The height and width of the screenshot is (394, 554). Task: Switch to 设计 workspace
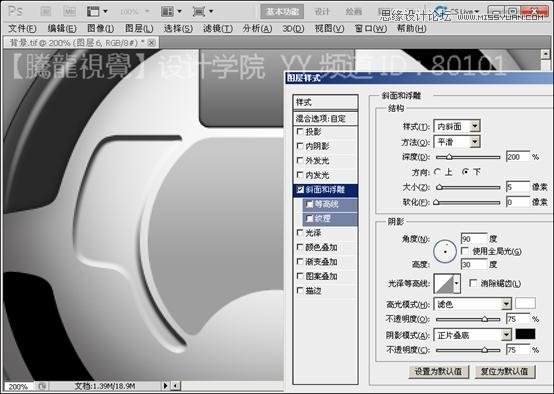(322, 12)
